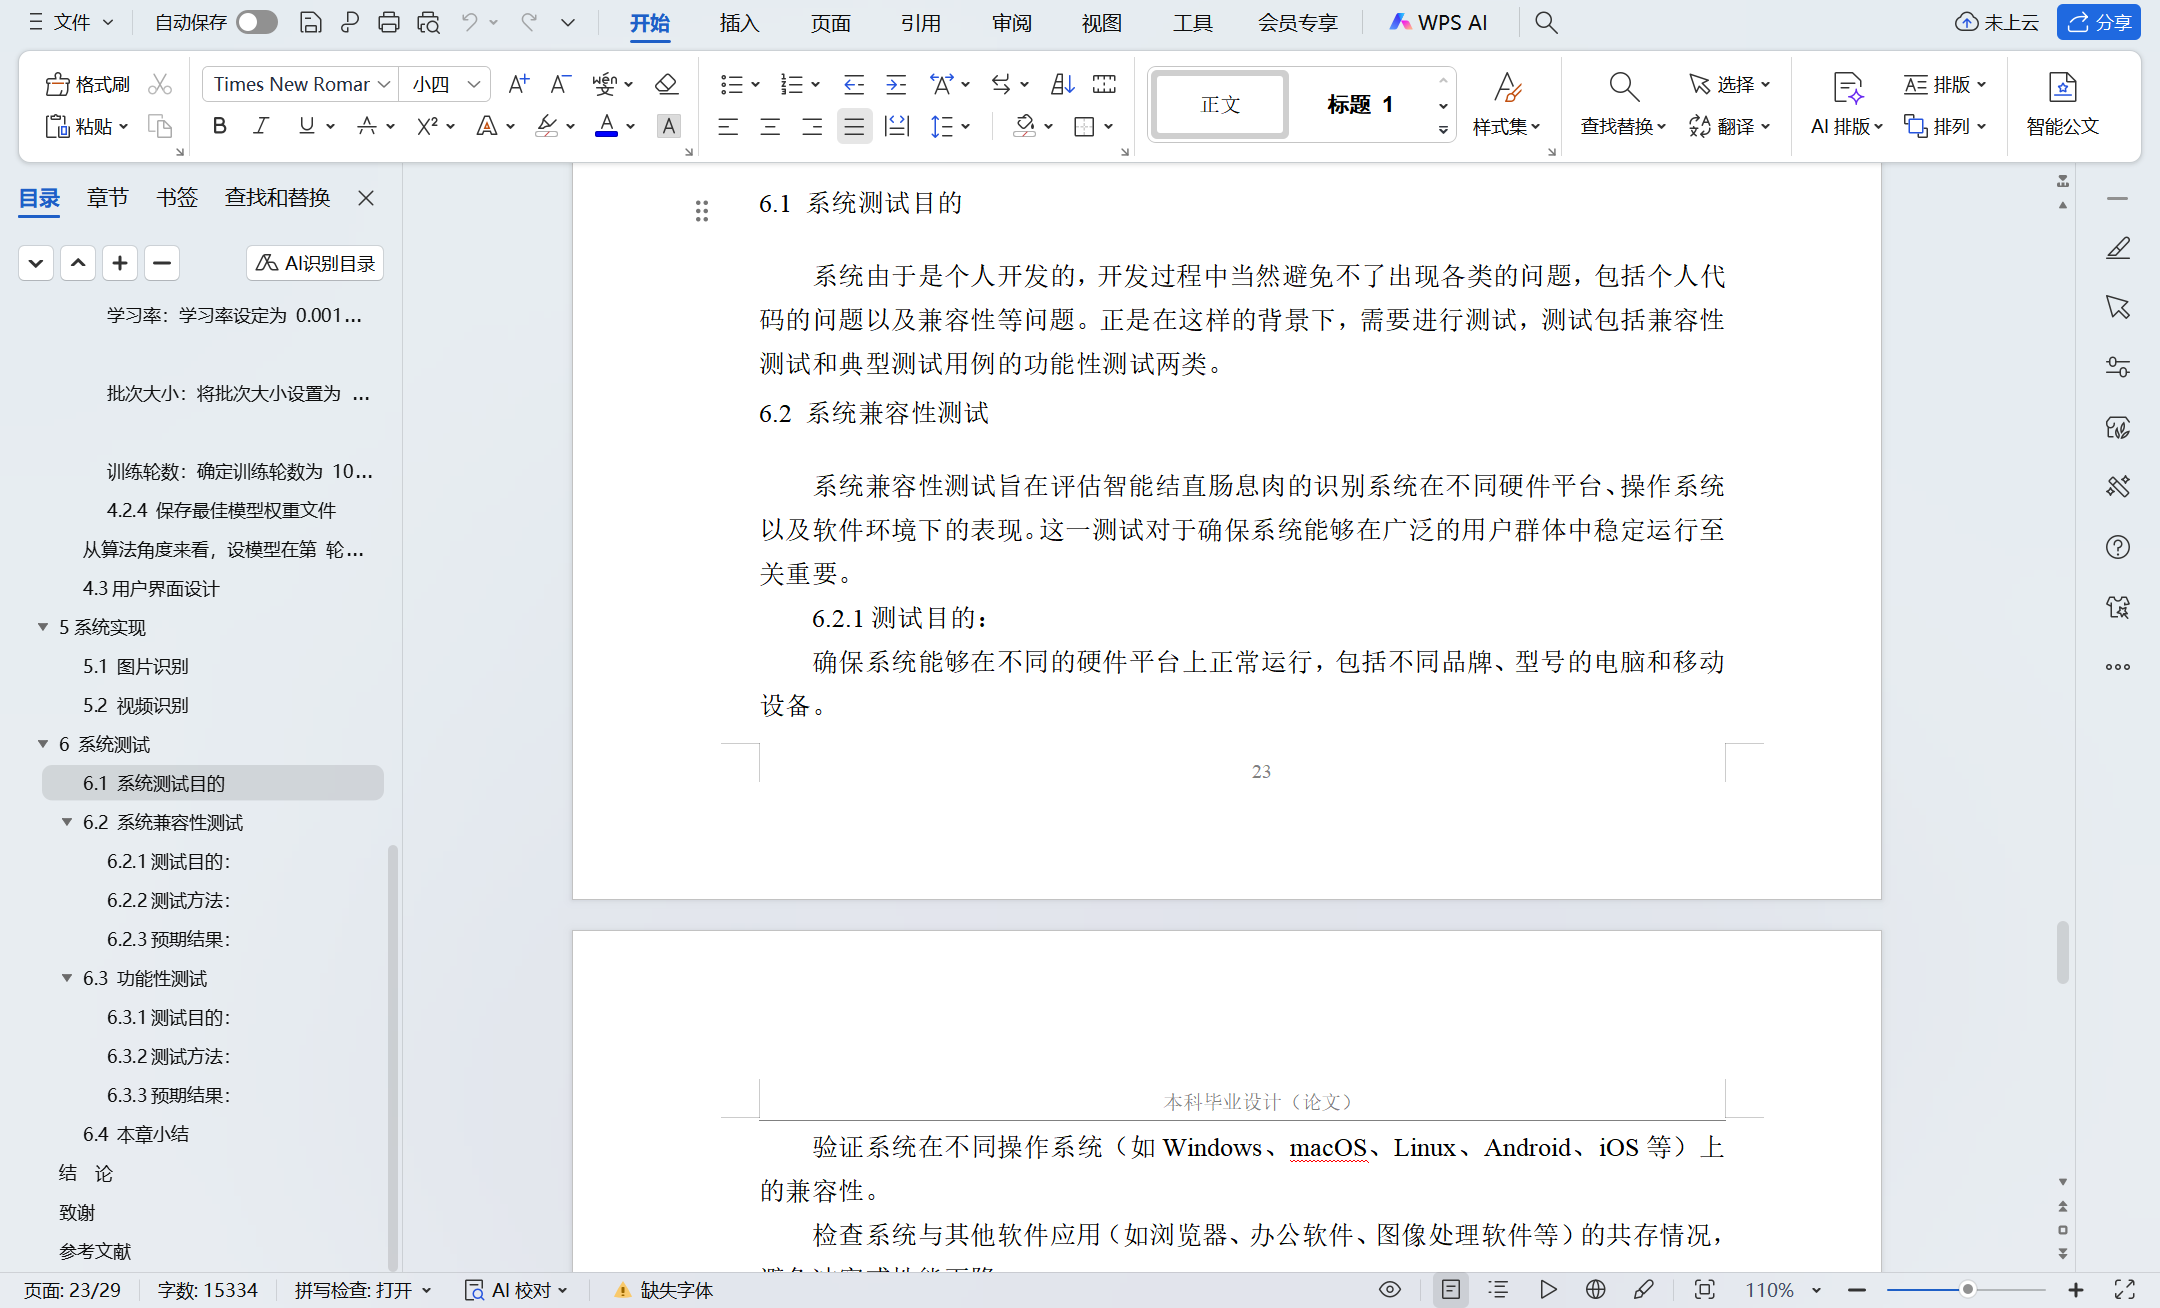Click the Clear formatting eraser icon

(666, 84)
